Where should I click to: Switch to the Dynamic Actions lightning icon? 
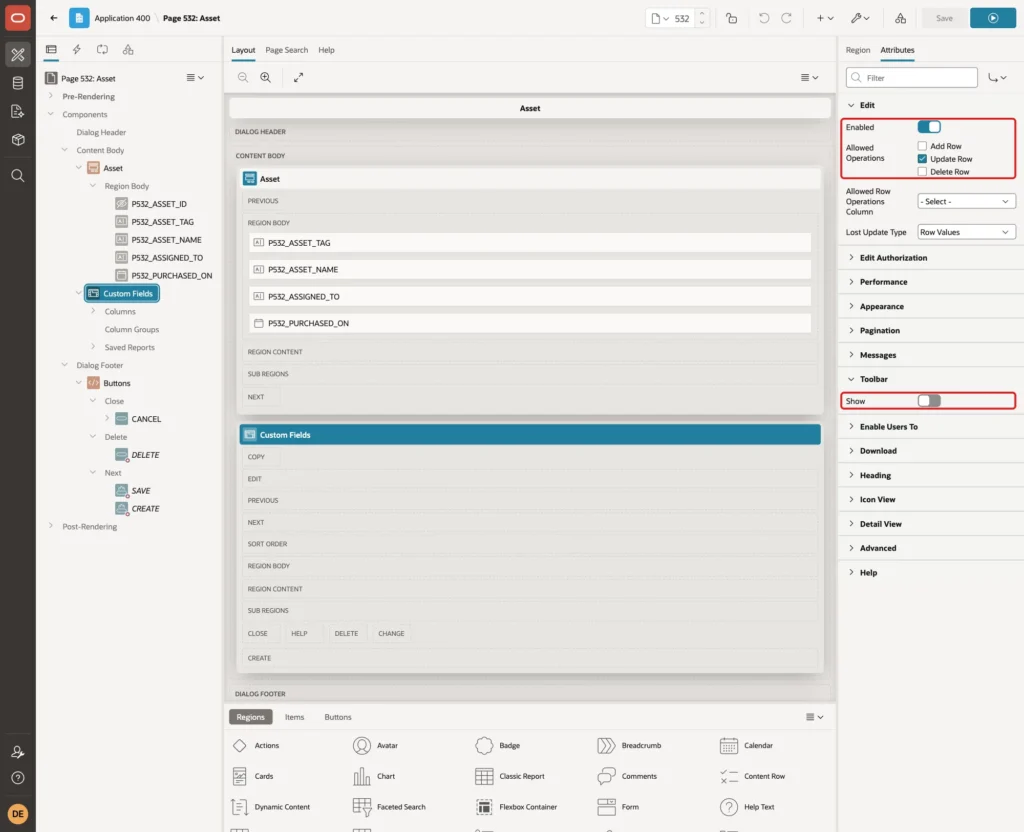tap(76, 50)
